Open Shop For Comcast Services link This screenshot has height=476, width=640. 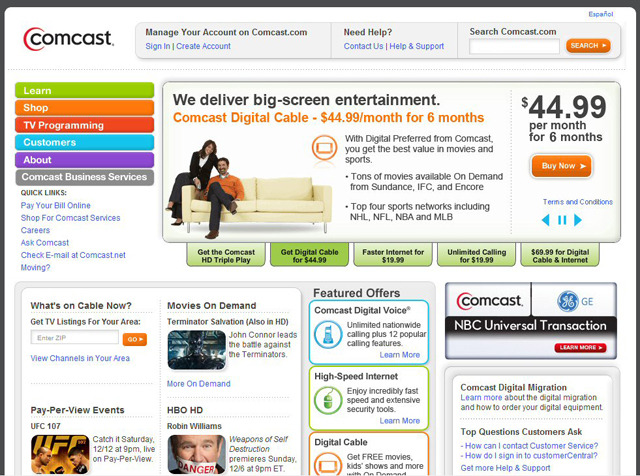pyautogui.click(x=70, y=218)
